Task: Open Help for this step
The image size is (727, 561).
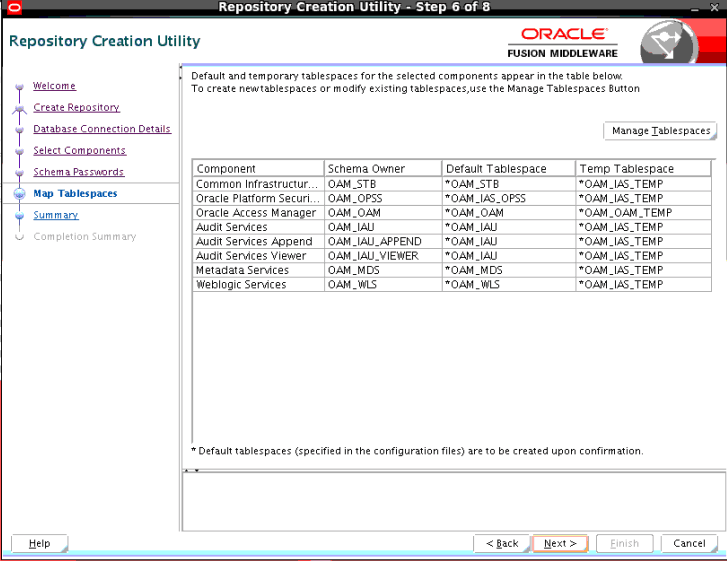Action: pyautogui.click(x=39, y=543)
